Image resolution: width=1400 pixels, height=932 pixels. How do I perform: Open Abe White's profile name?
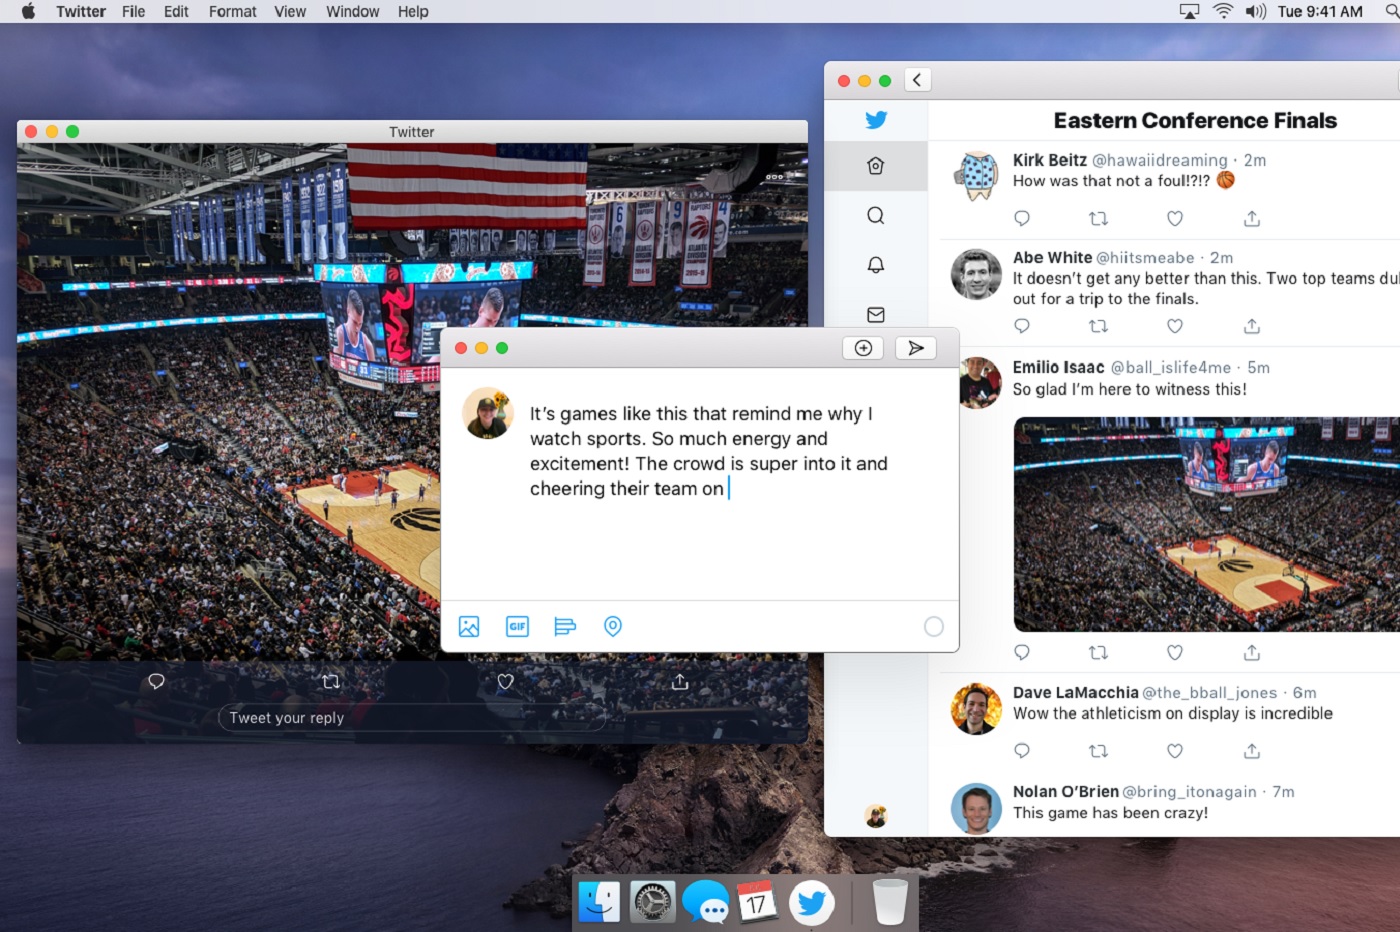(x=1052, y=257)
